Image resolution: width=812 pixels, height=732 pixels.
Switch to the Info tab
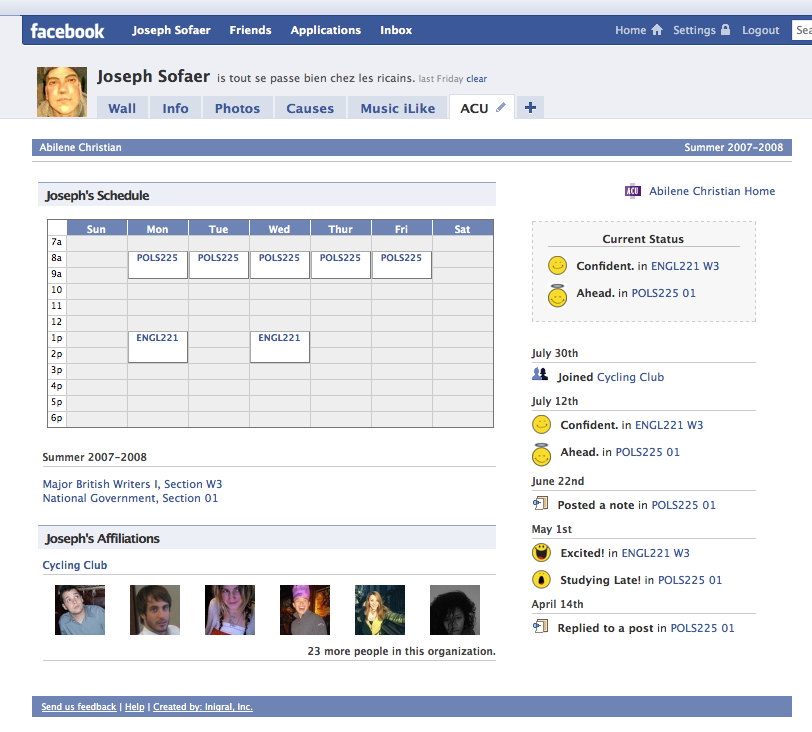[176, 108]
